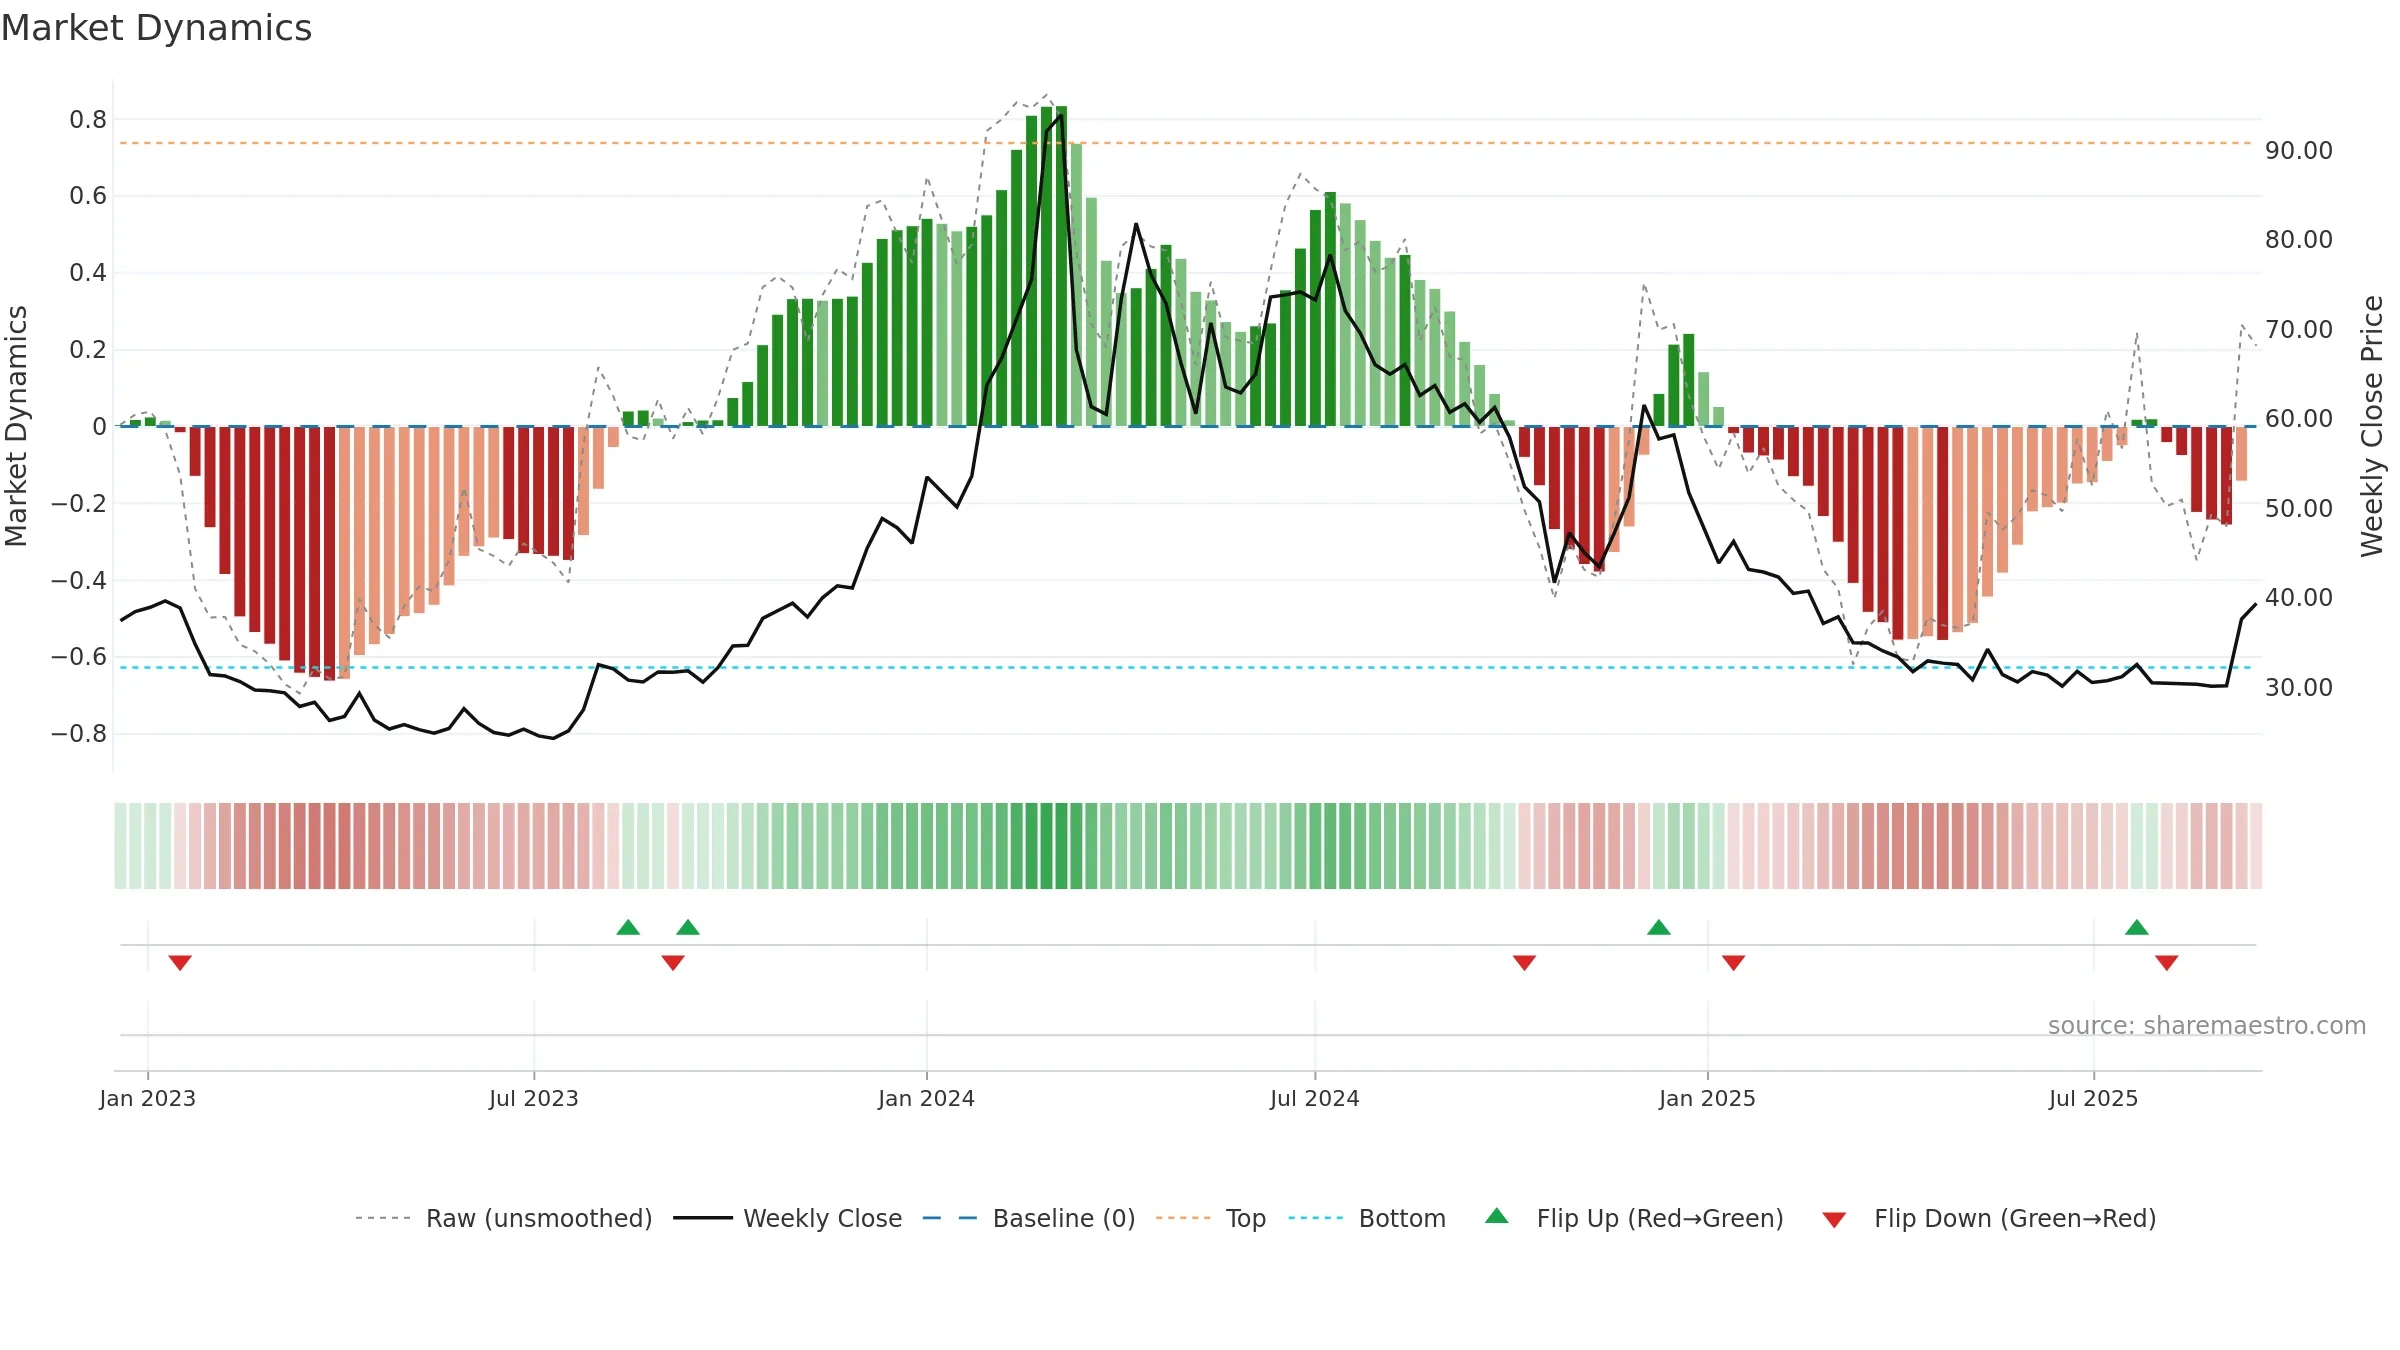Click the Jan 2025 x-axis label
Screen dimensions: 2400x1350
(1708, 1098)
